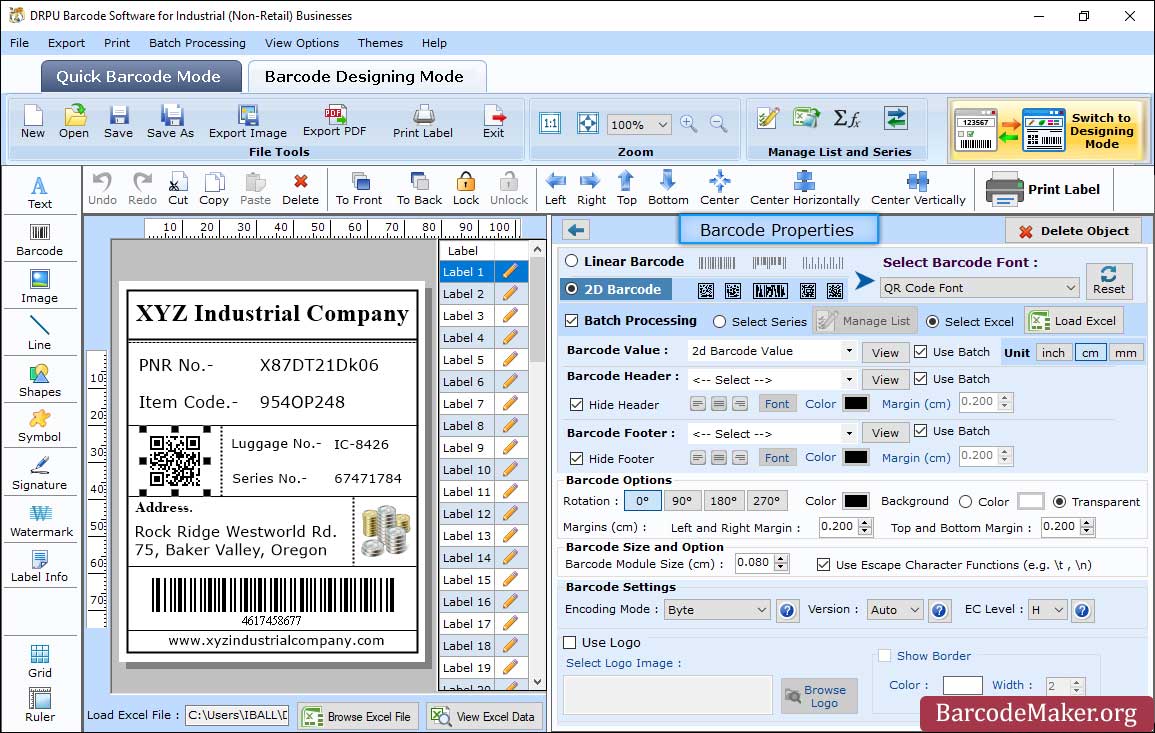Image resolution: width=1155 pixels, height=733 pixels.
Task: Switch to Quick Barcode Mode tab
Action: (x=139, y=77)
